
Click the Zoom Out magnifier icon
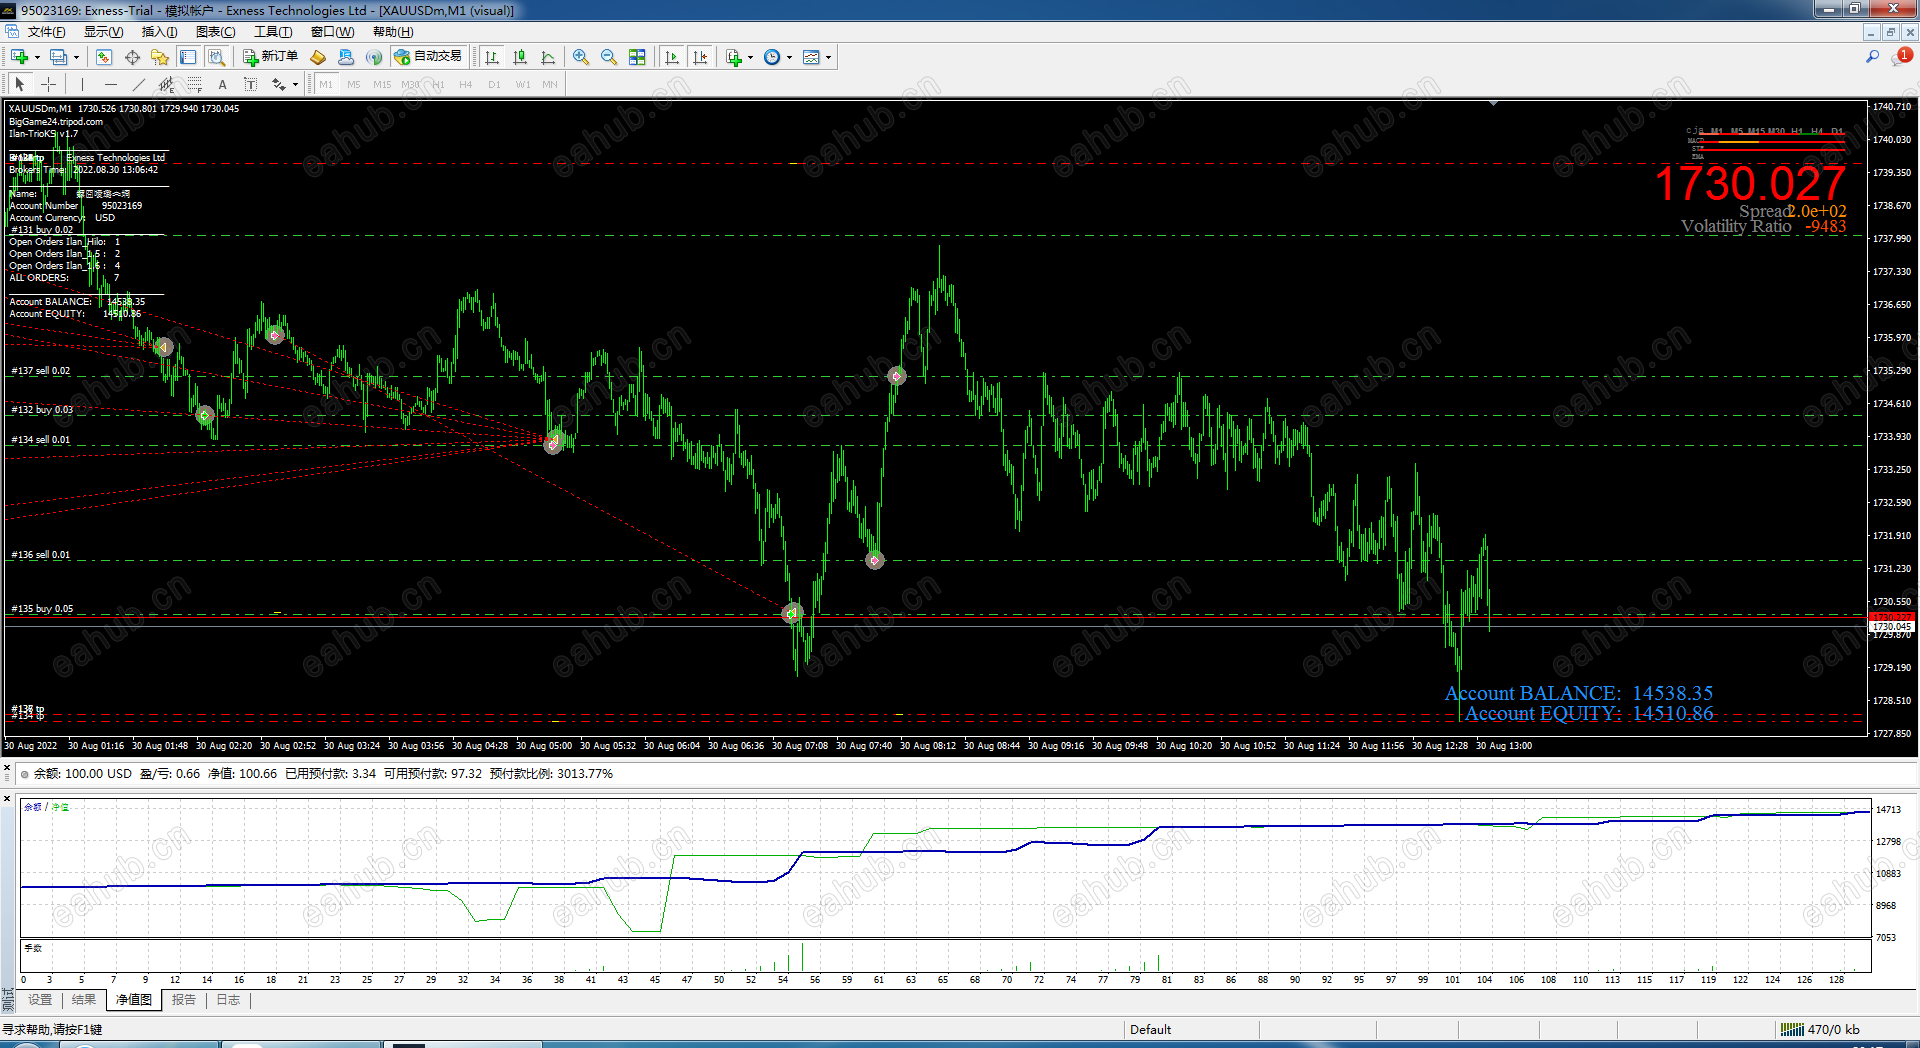click(609, 57)
